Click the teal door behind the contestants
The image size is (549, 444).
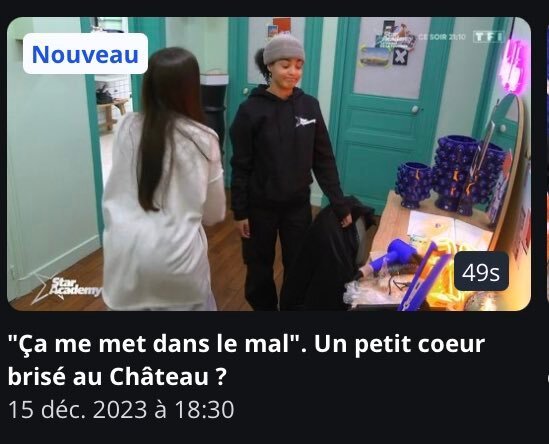tap(389, 112)
